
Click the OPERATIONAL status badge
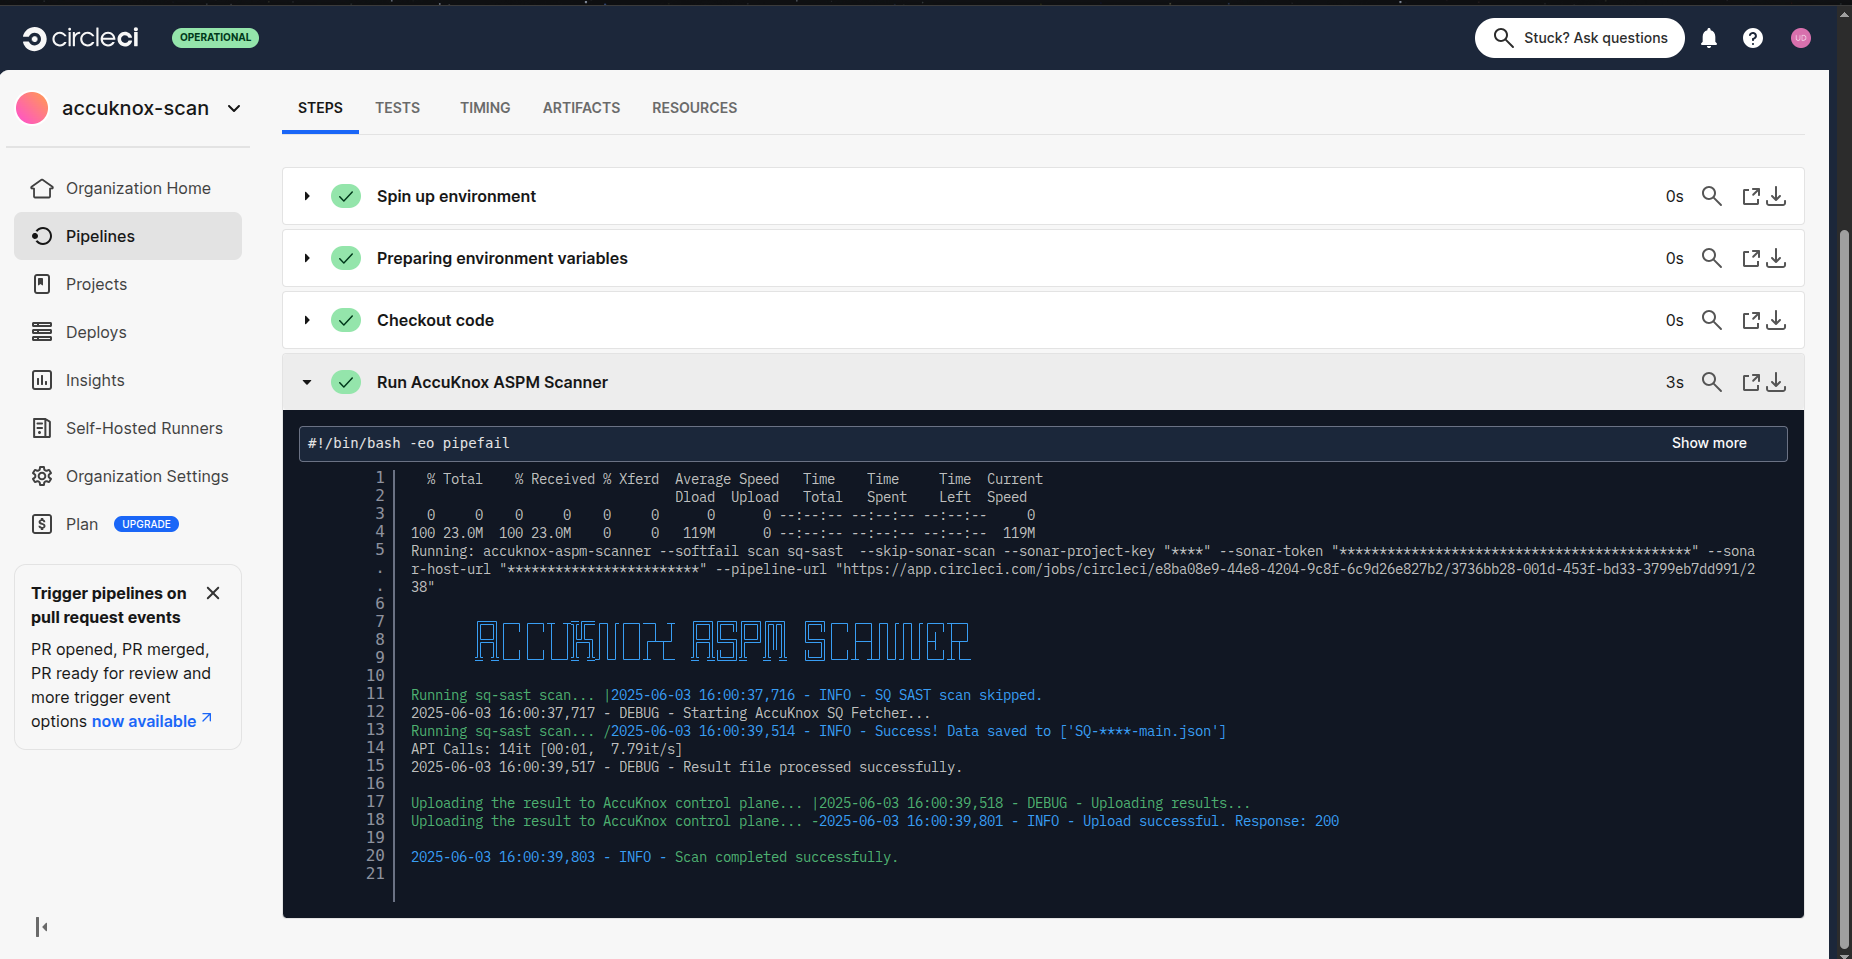point(215,38)
